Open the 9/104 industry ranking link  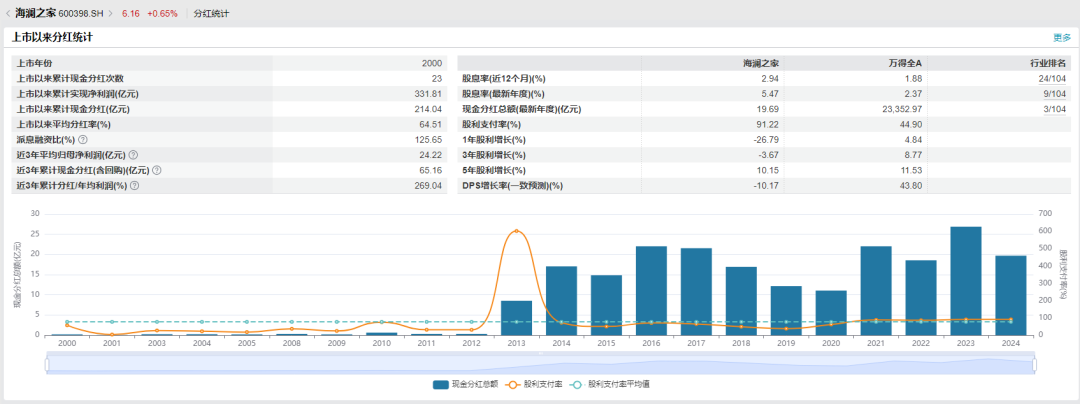tap(1054, 93)
